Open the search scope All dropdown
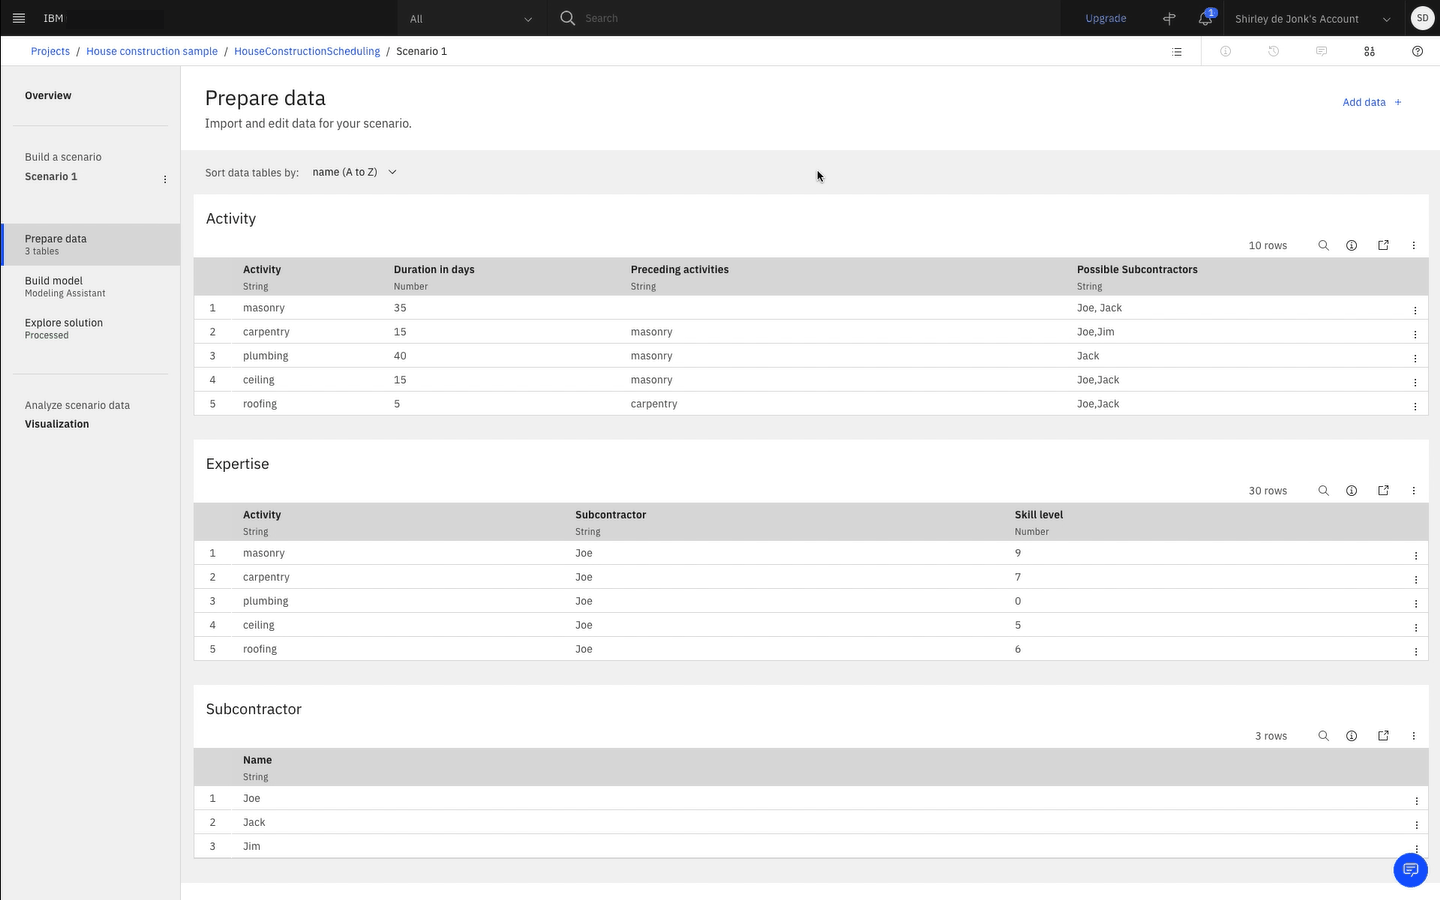 (x=470, y=18)
